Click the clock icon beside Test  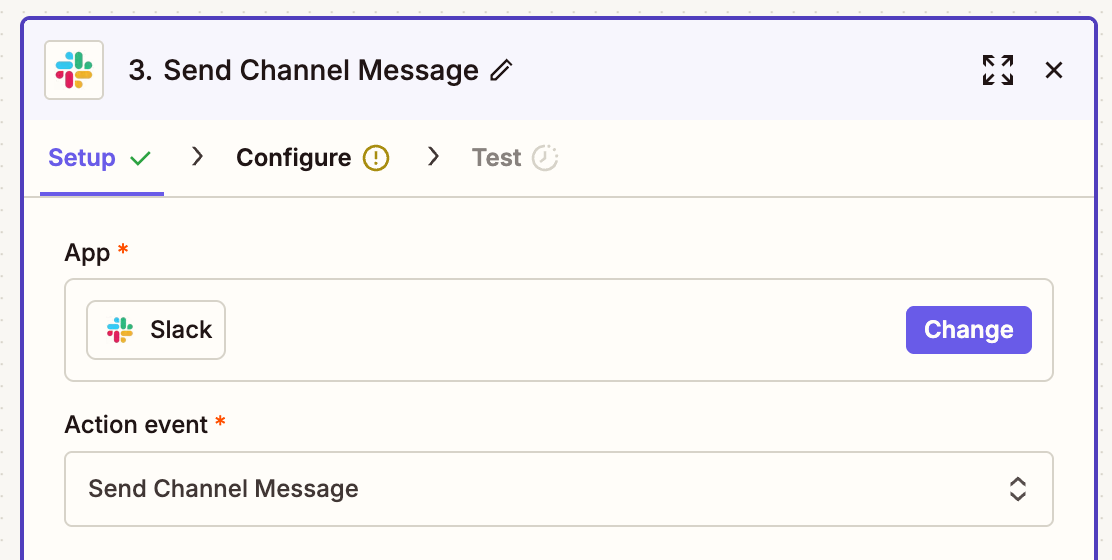pyautogui.click(x=545, y=158)
